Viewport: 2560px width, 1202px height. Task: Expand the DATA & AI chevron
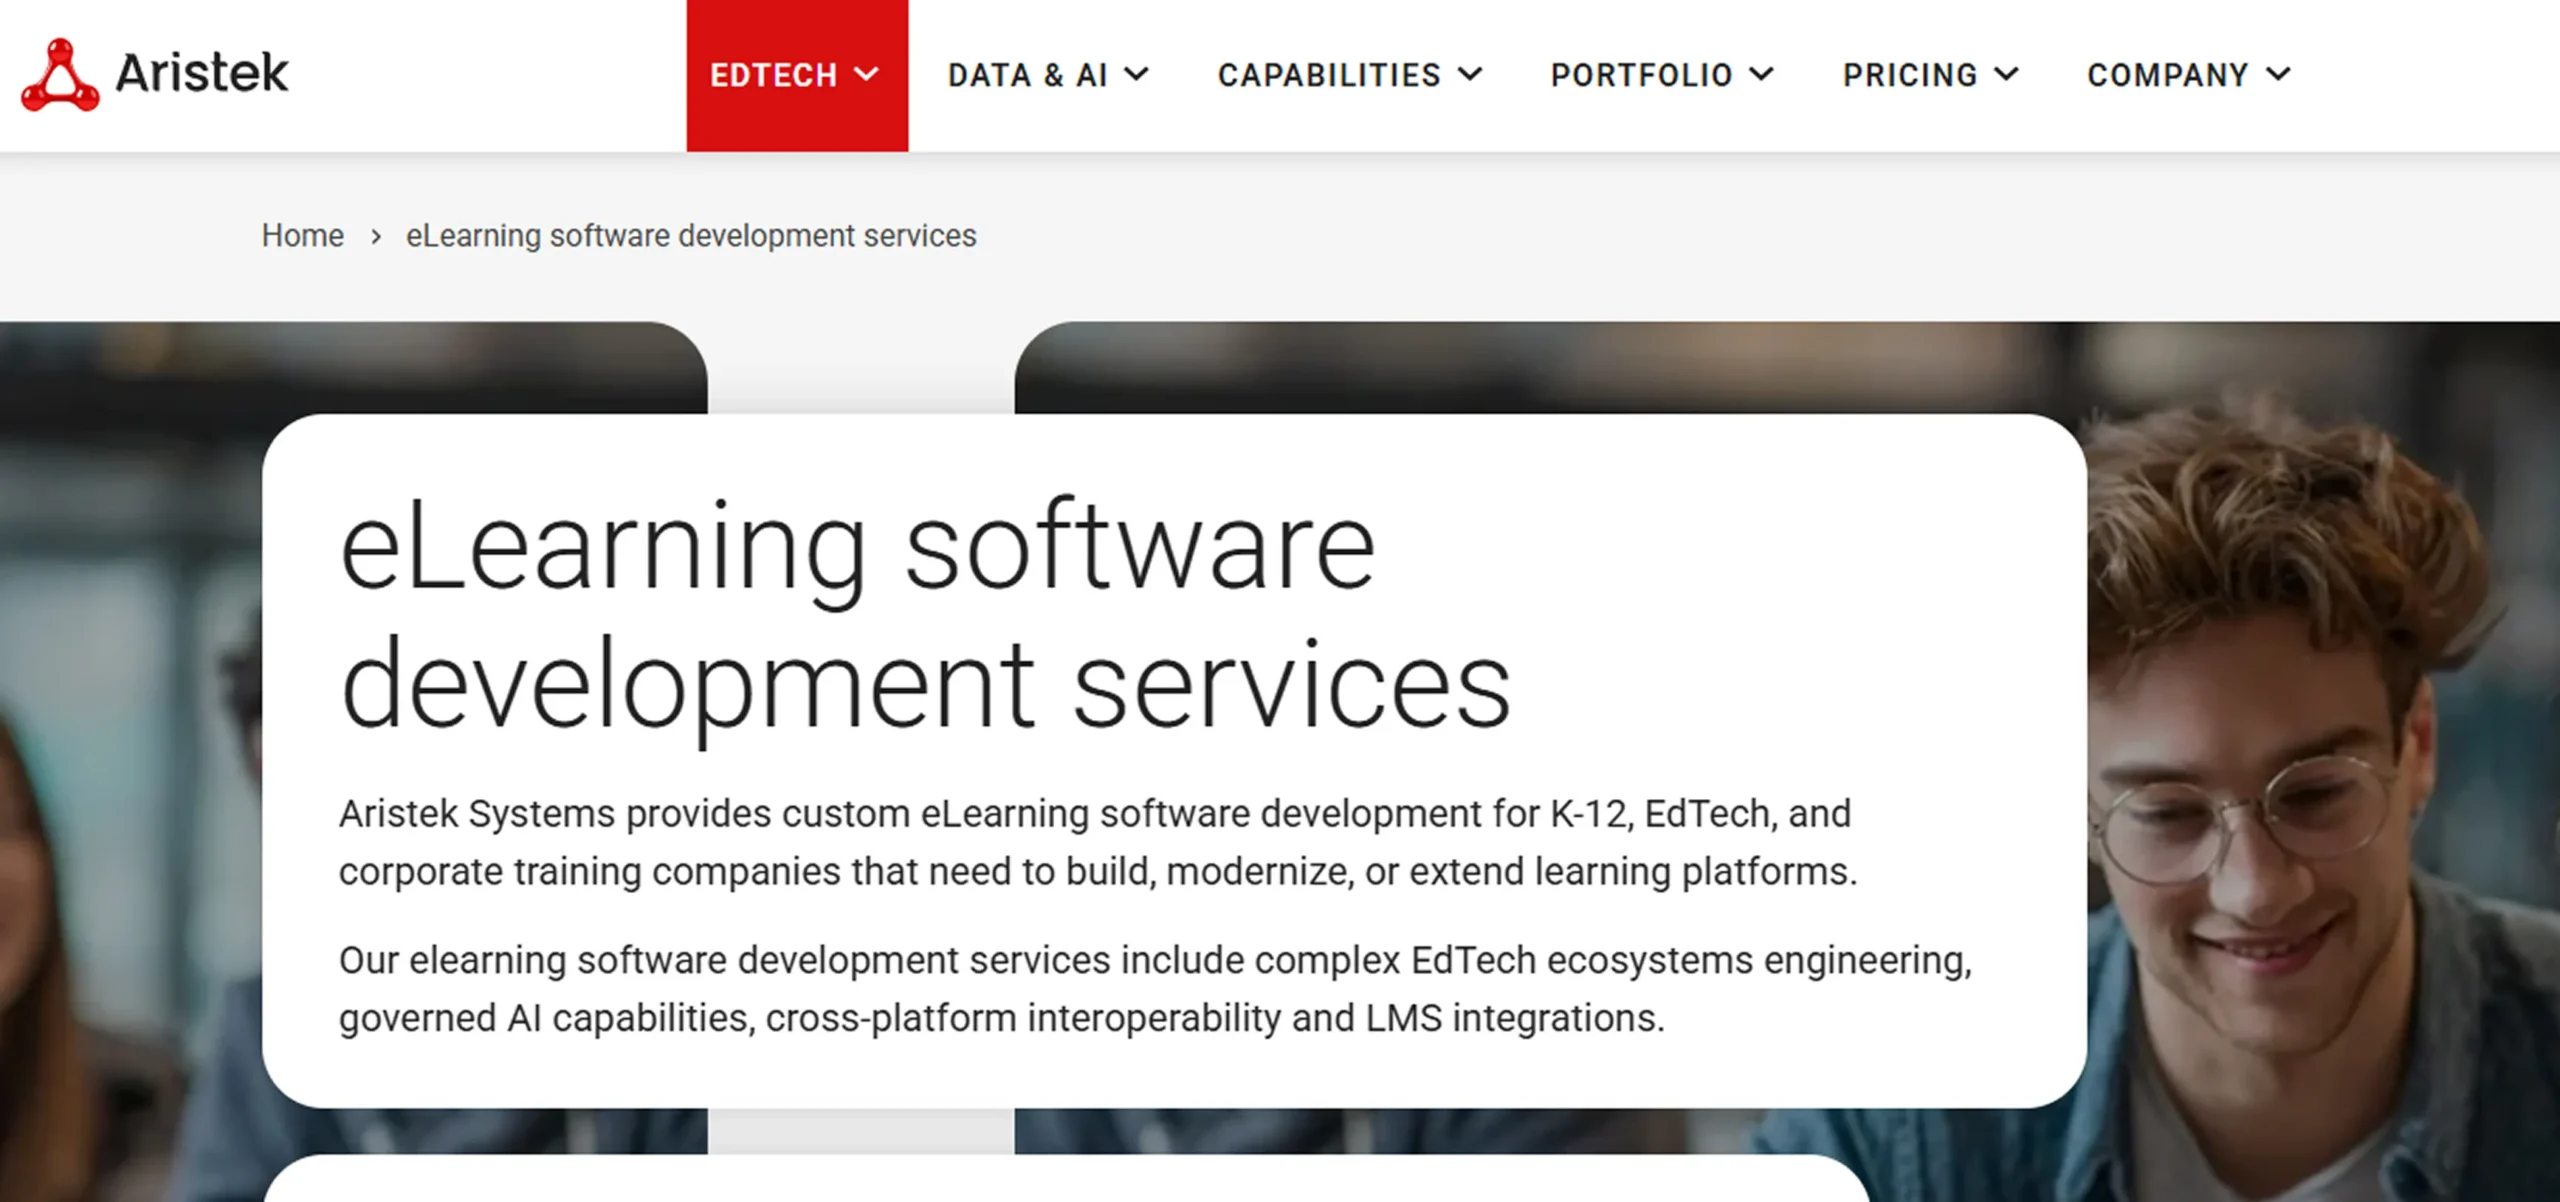point(1137,74)
